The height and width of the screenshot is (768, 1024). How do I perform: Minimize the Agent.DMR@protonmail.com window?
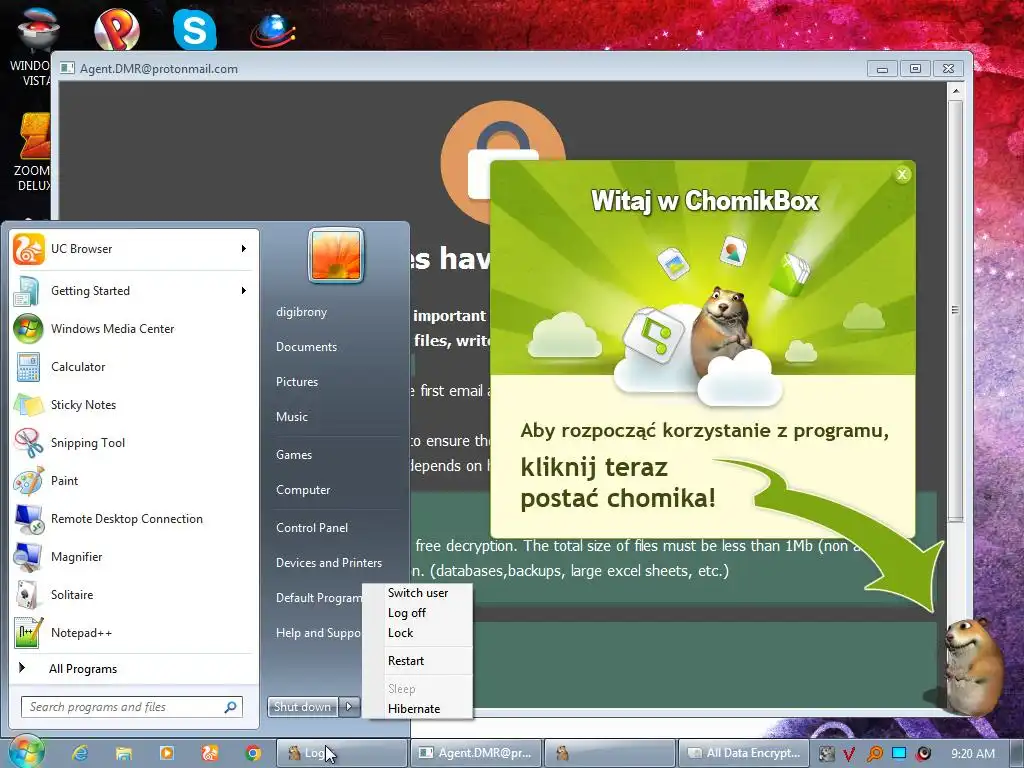point(882,69)
